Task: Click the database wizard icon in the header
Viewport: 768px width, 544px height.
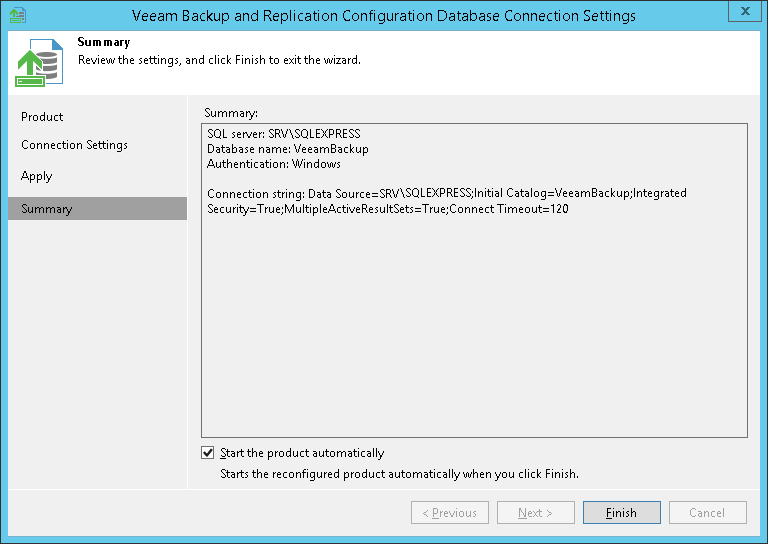Action: pos(36,64)
